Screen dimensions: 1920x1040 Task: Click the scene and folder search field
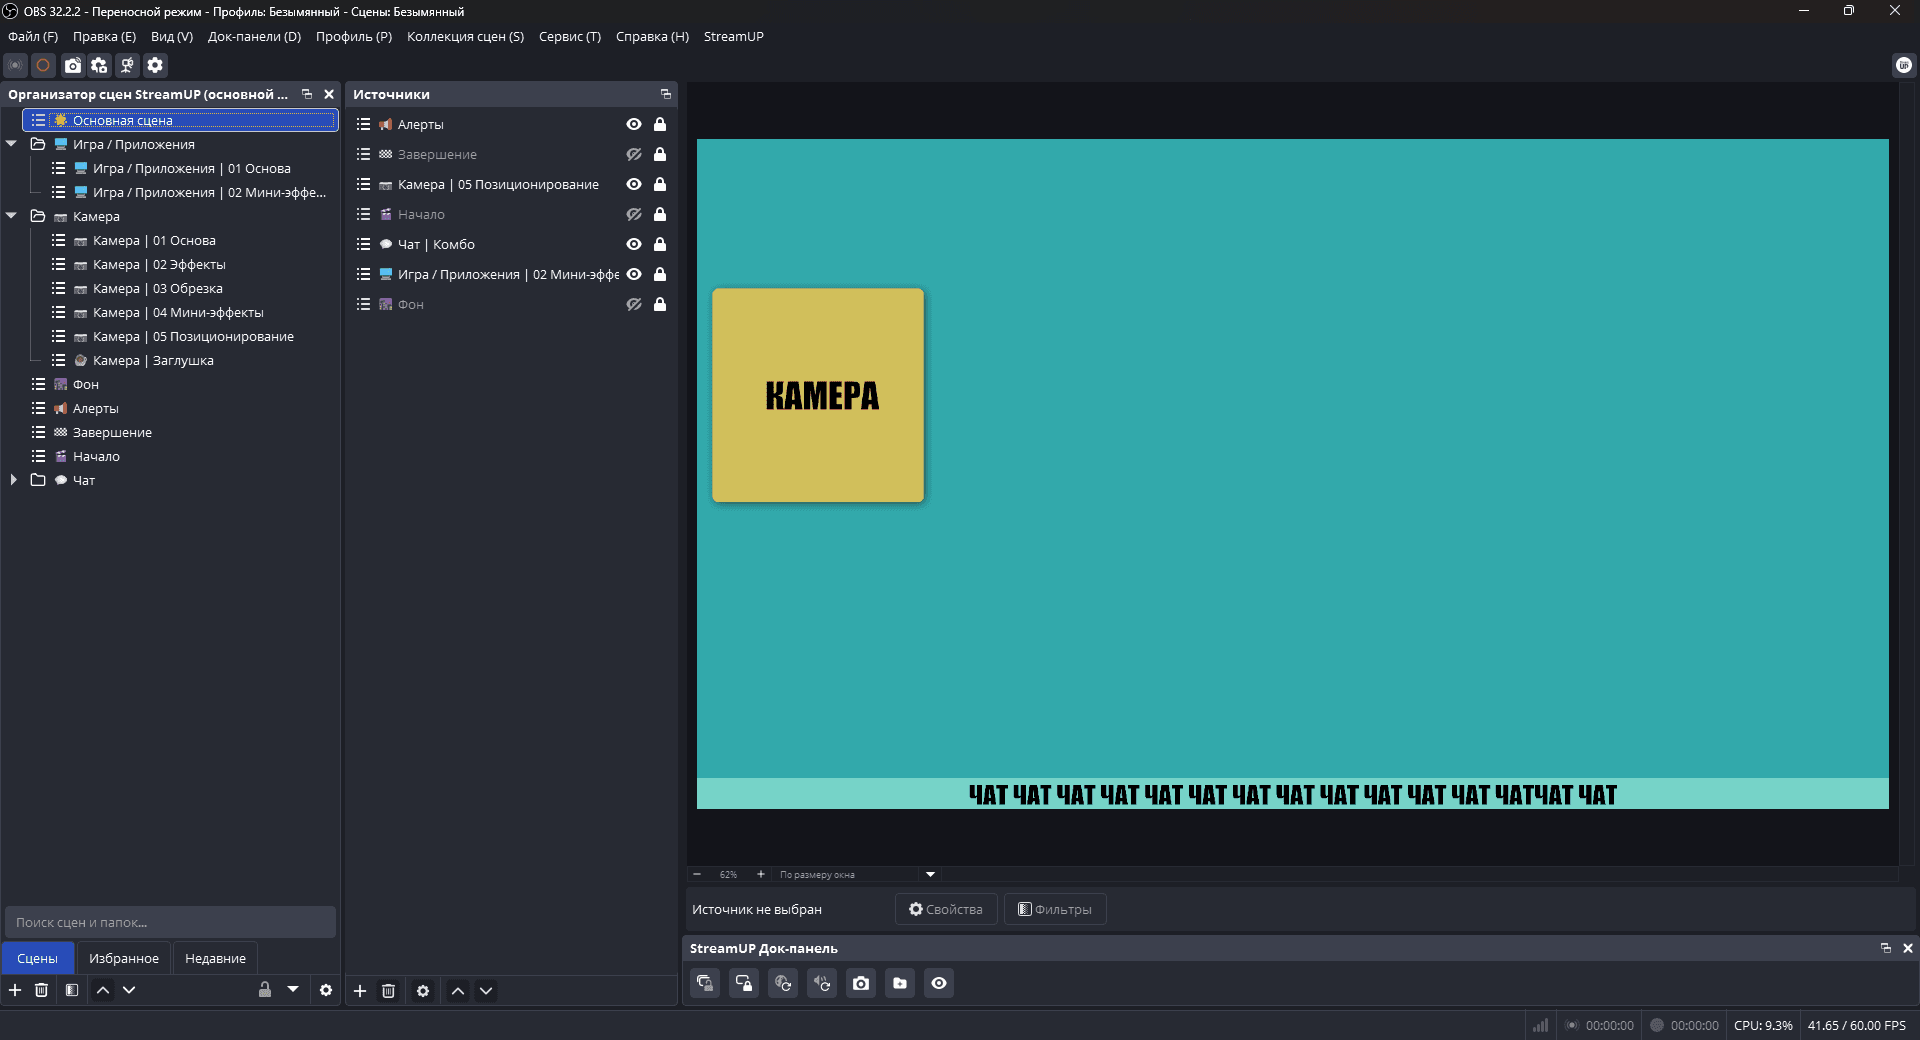170,922
